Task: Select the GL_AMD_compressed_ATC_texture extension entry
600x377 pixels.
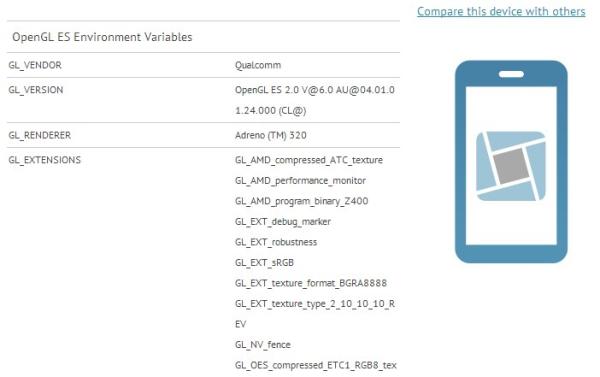Action: pos(309,160)
